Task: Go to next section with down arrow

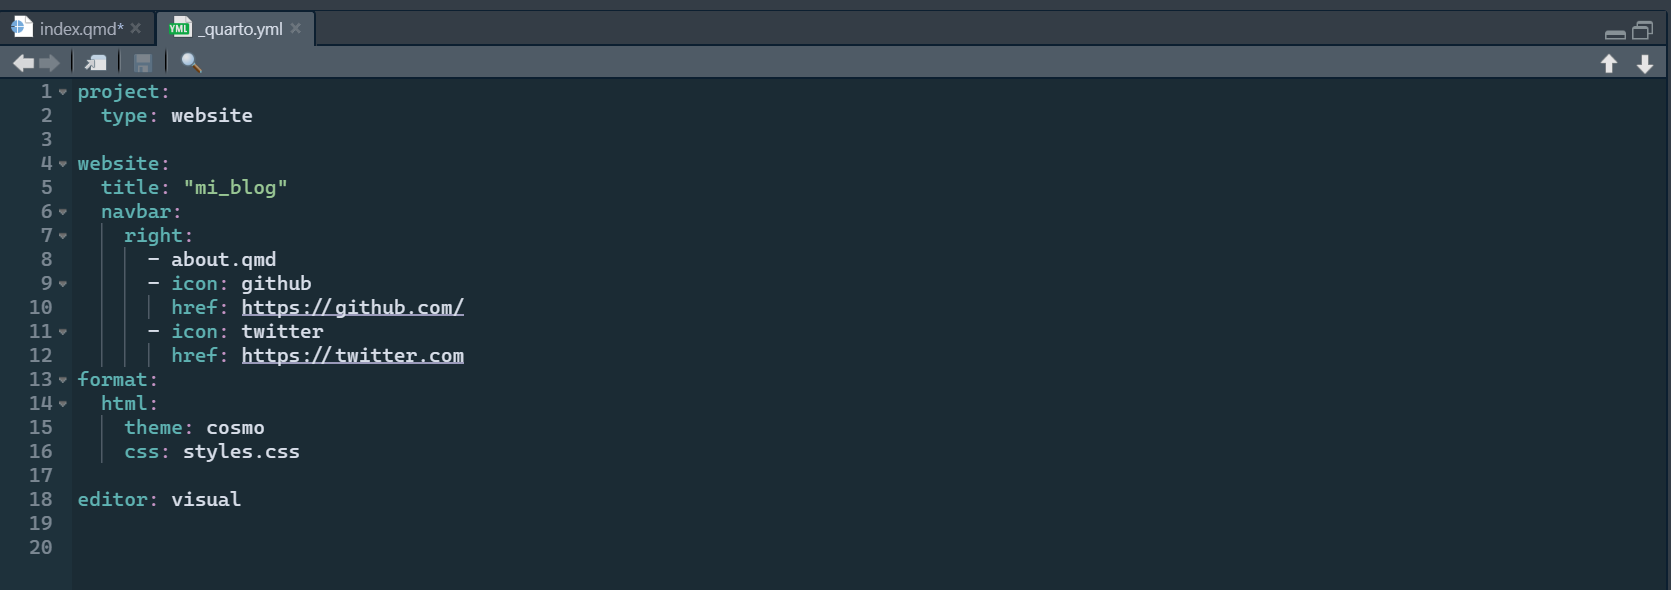Action: pyautogui.click(x=1645, y=64)
